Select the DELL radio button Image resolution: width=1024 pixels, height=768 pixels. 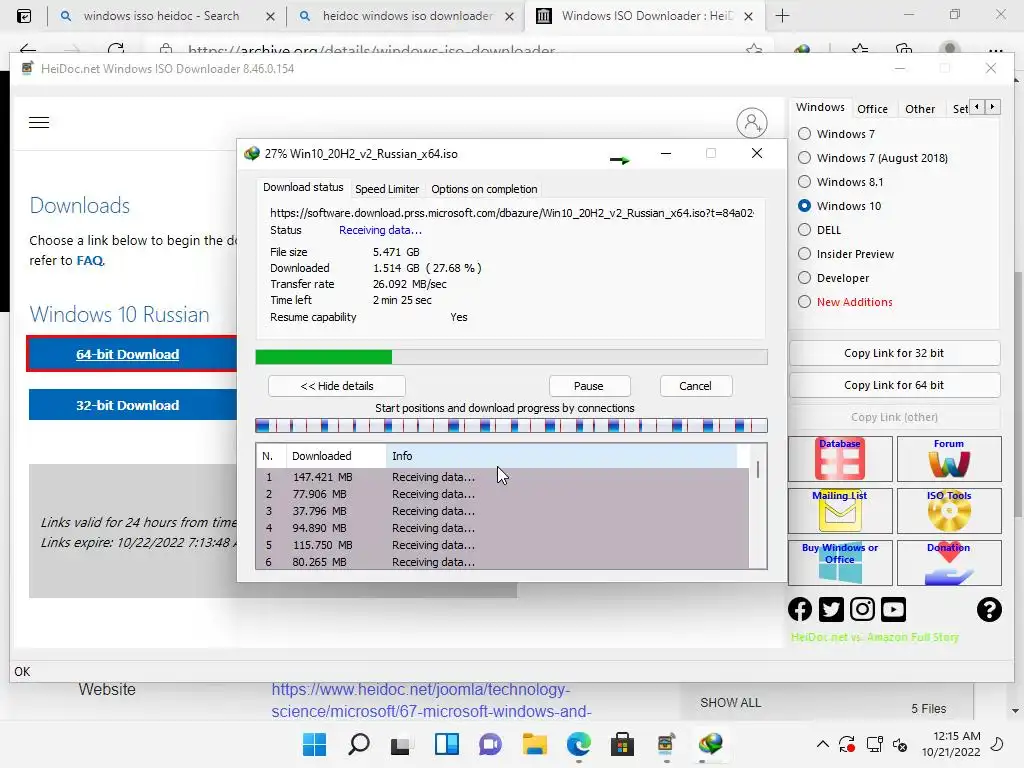click(805, 230)
